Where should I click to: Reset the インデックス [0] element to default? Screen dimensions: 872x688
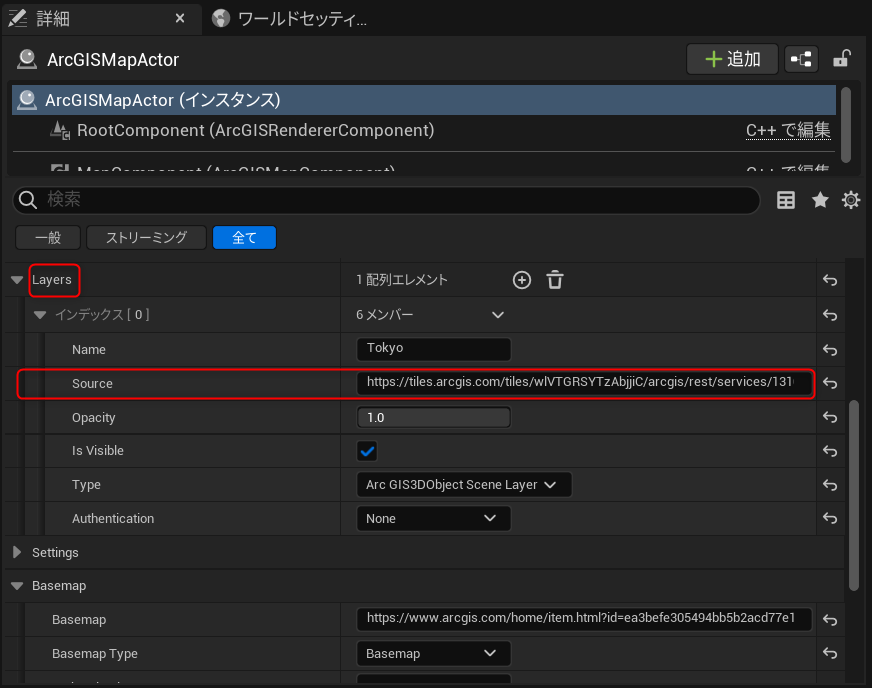point(830,315)
